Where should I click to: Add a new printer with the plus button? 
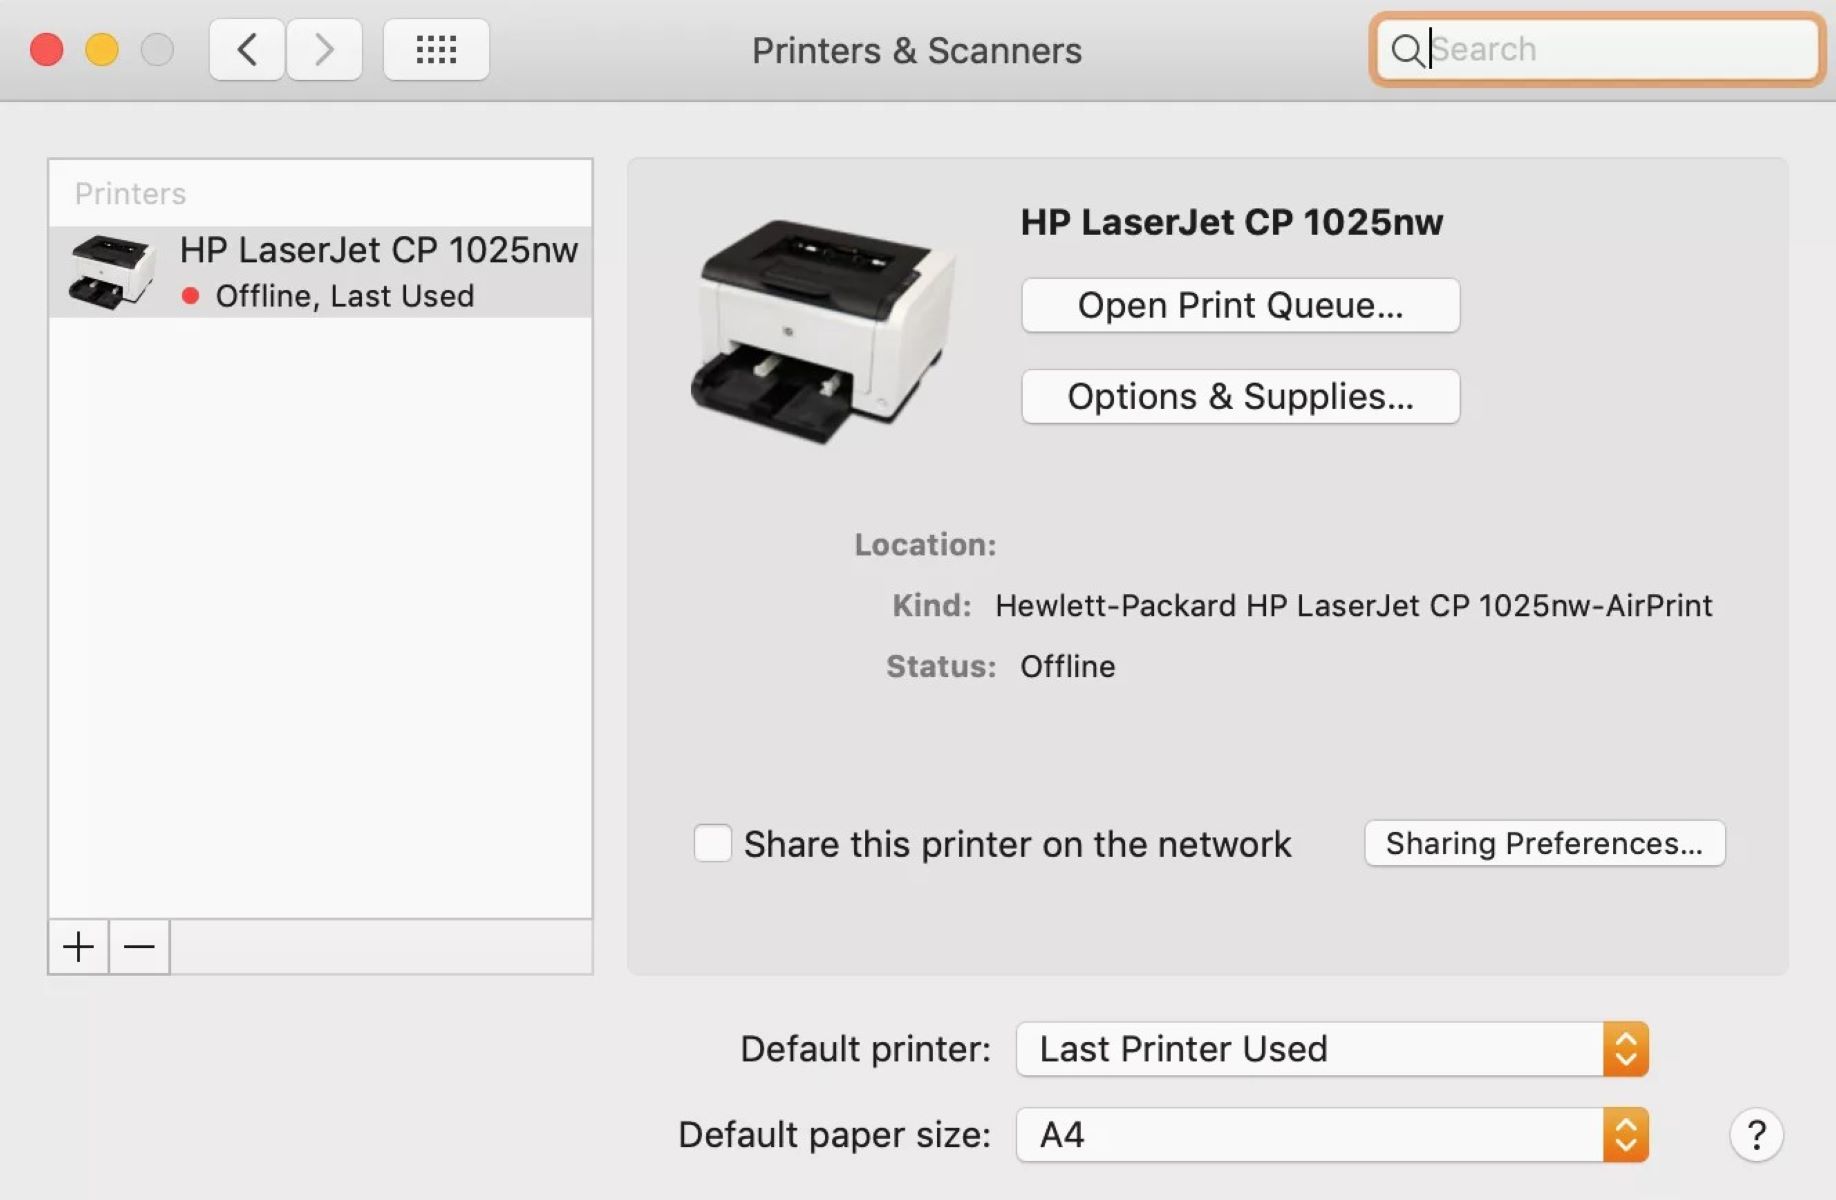[77, 946]
